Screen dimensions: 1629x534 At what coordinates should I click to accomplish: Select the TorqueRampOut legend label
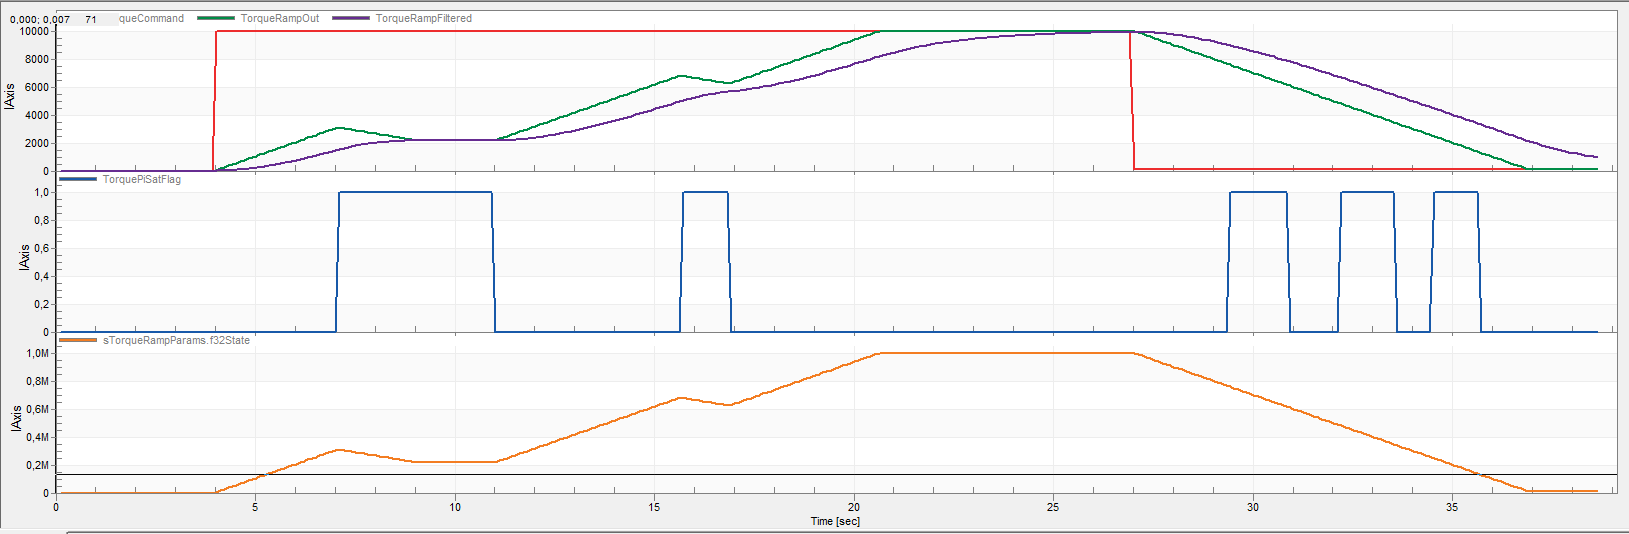(280, 19)
